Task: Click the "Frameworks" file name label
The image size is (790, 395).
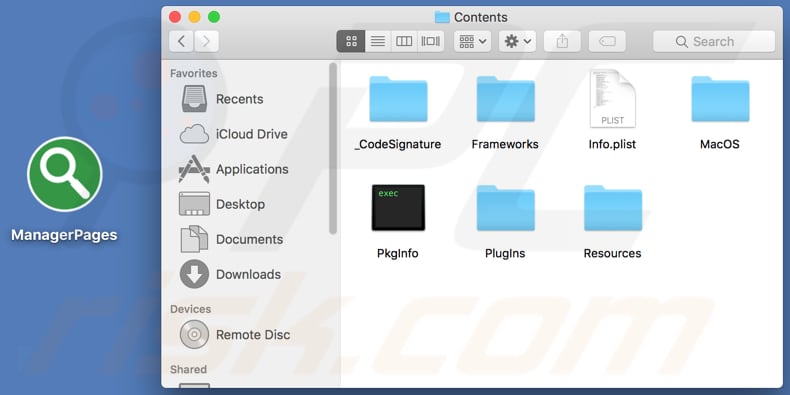Action: point(505,145)
